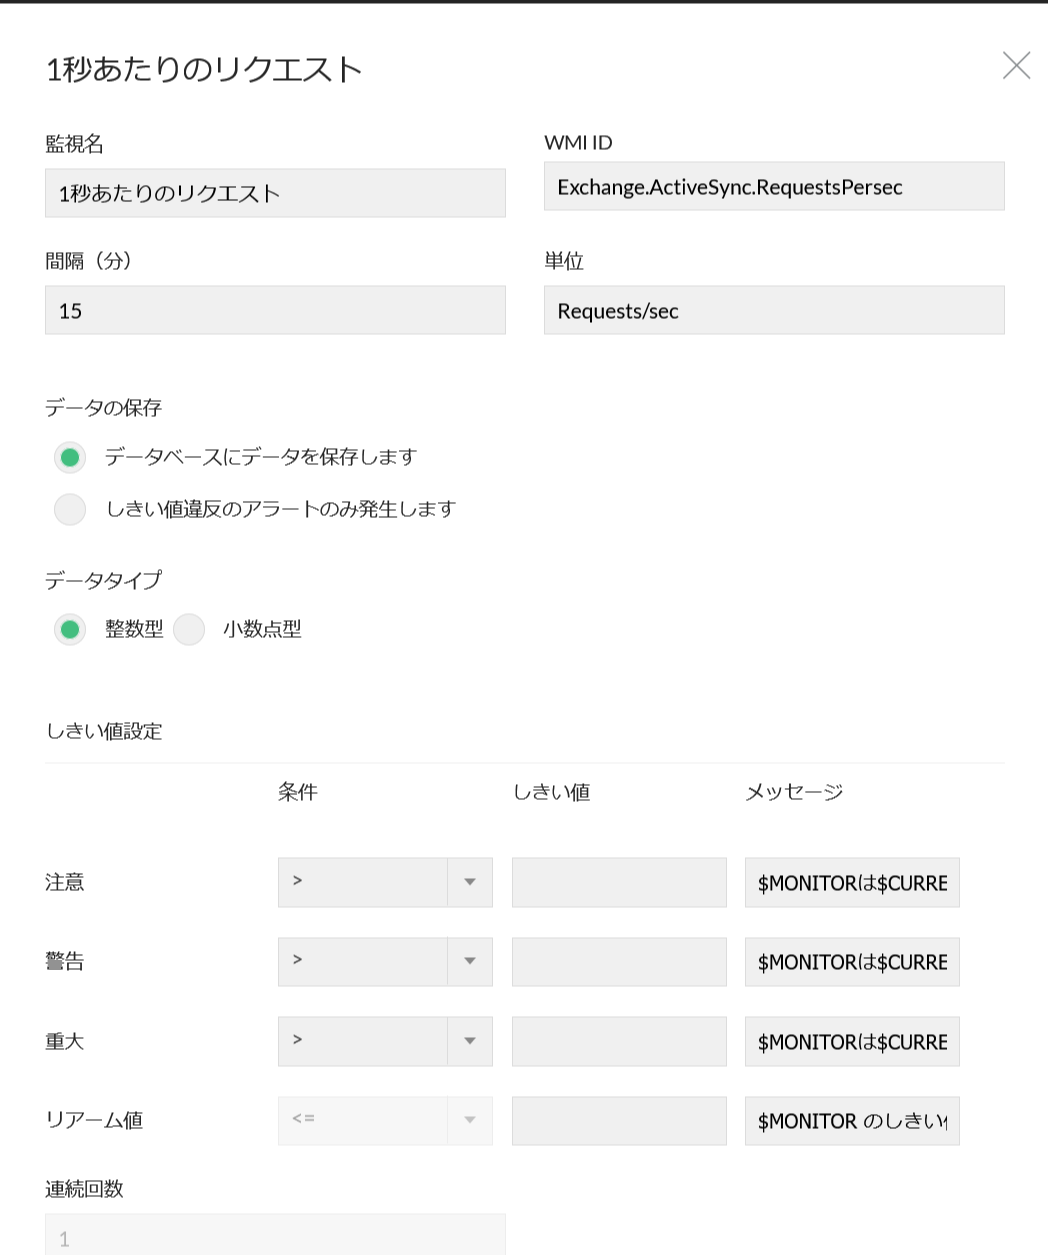This screenshot has width=1048, height=1255.
Task: Click the 間隔（分） field
Action: tap(275, 311)
